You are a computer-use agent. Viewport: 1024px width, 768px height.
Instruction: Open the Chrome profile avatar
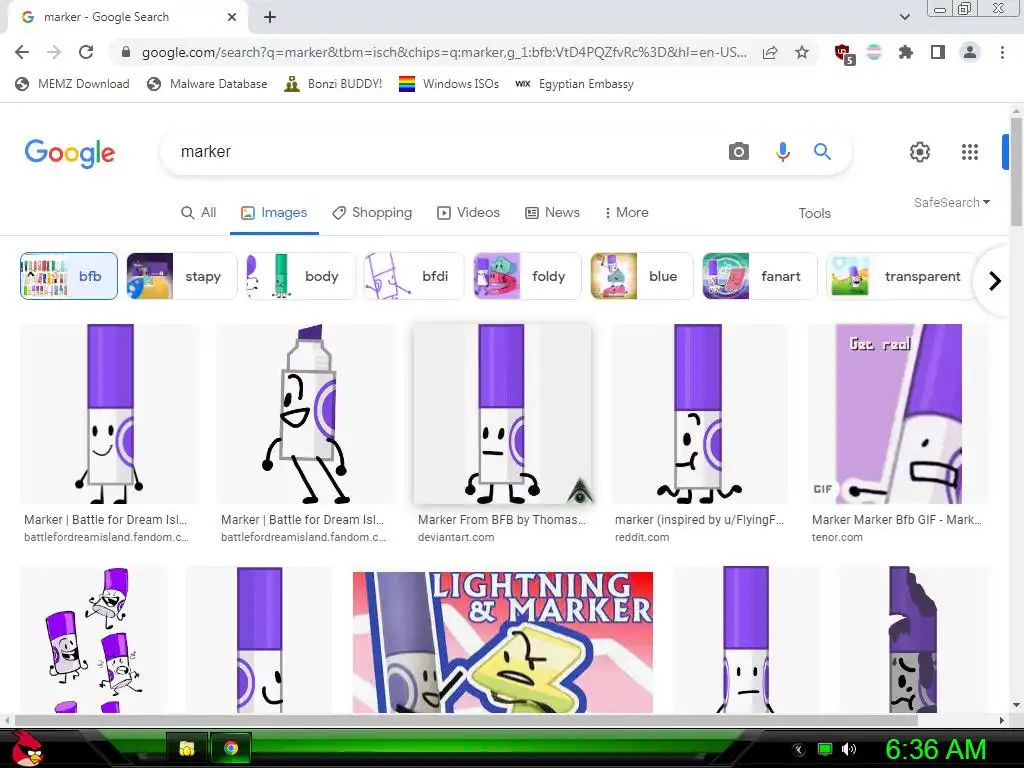click(970, 52)
